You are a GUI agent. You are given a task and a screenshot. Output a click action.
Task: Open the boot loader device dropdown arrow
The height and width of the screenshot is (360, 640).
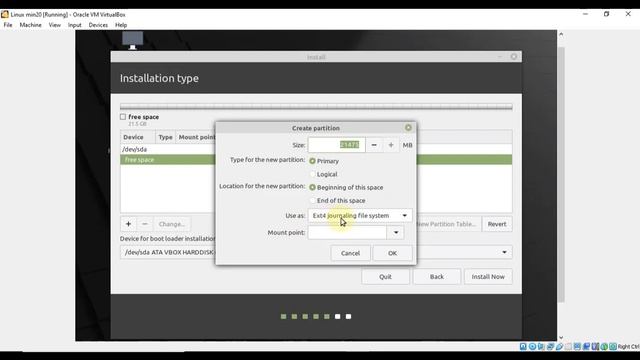click(x=504, y=252)
